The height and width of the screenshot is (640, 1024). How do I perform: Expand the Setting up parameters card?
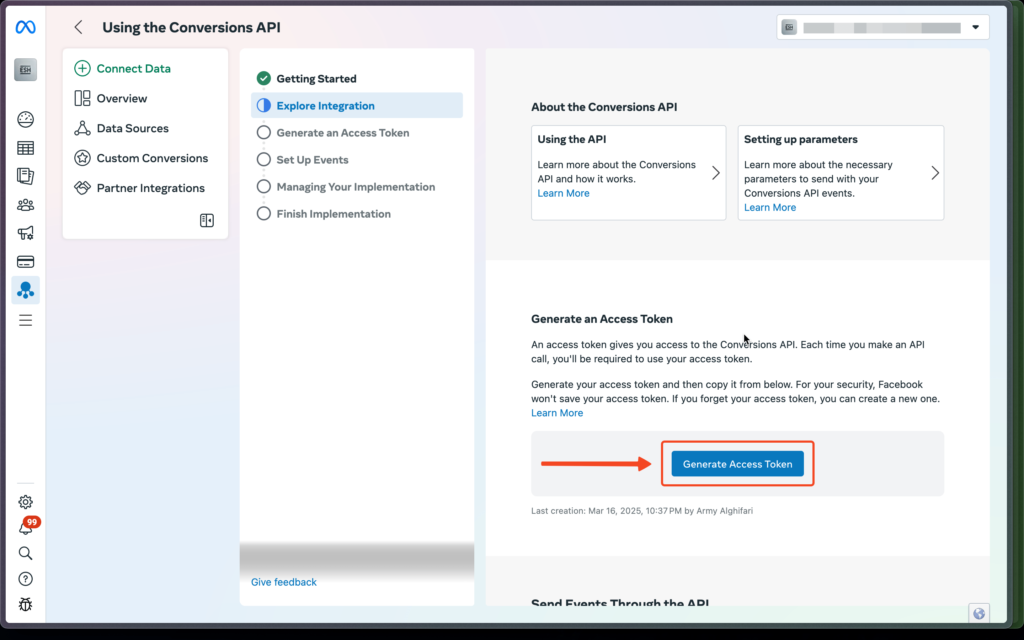(840, 172)
